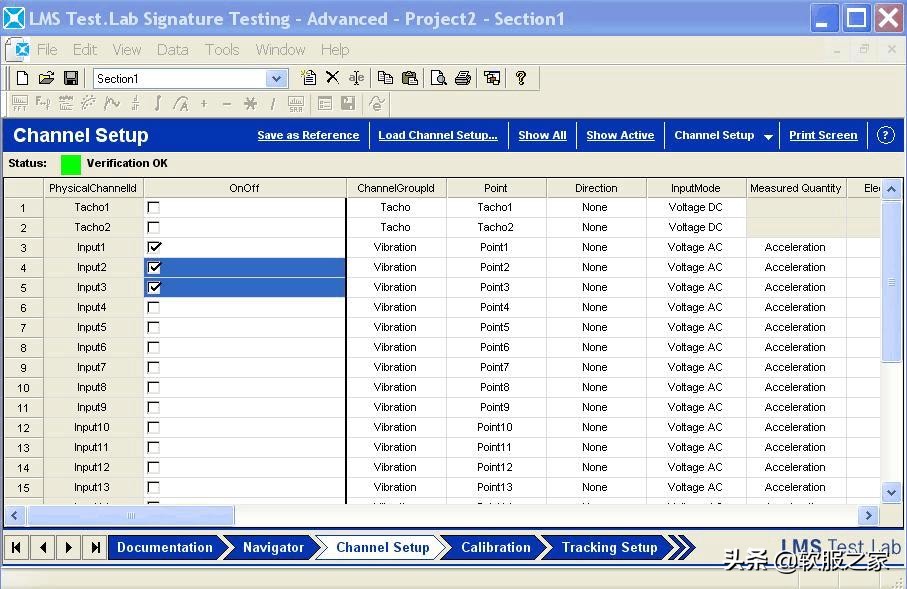Click the Open folder icon
The image size is (907, 589).
coord(46,78)
